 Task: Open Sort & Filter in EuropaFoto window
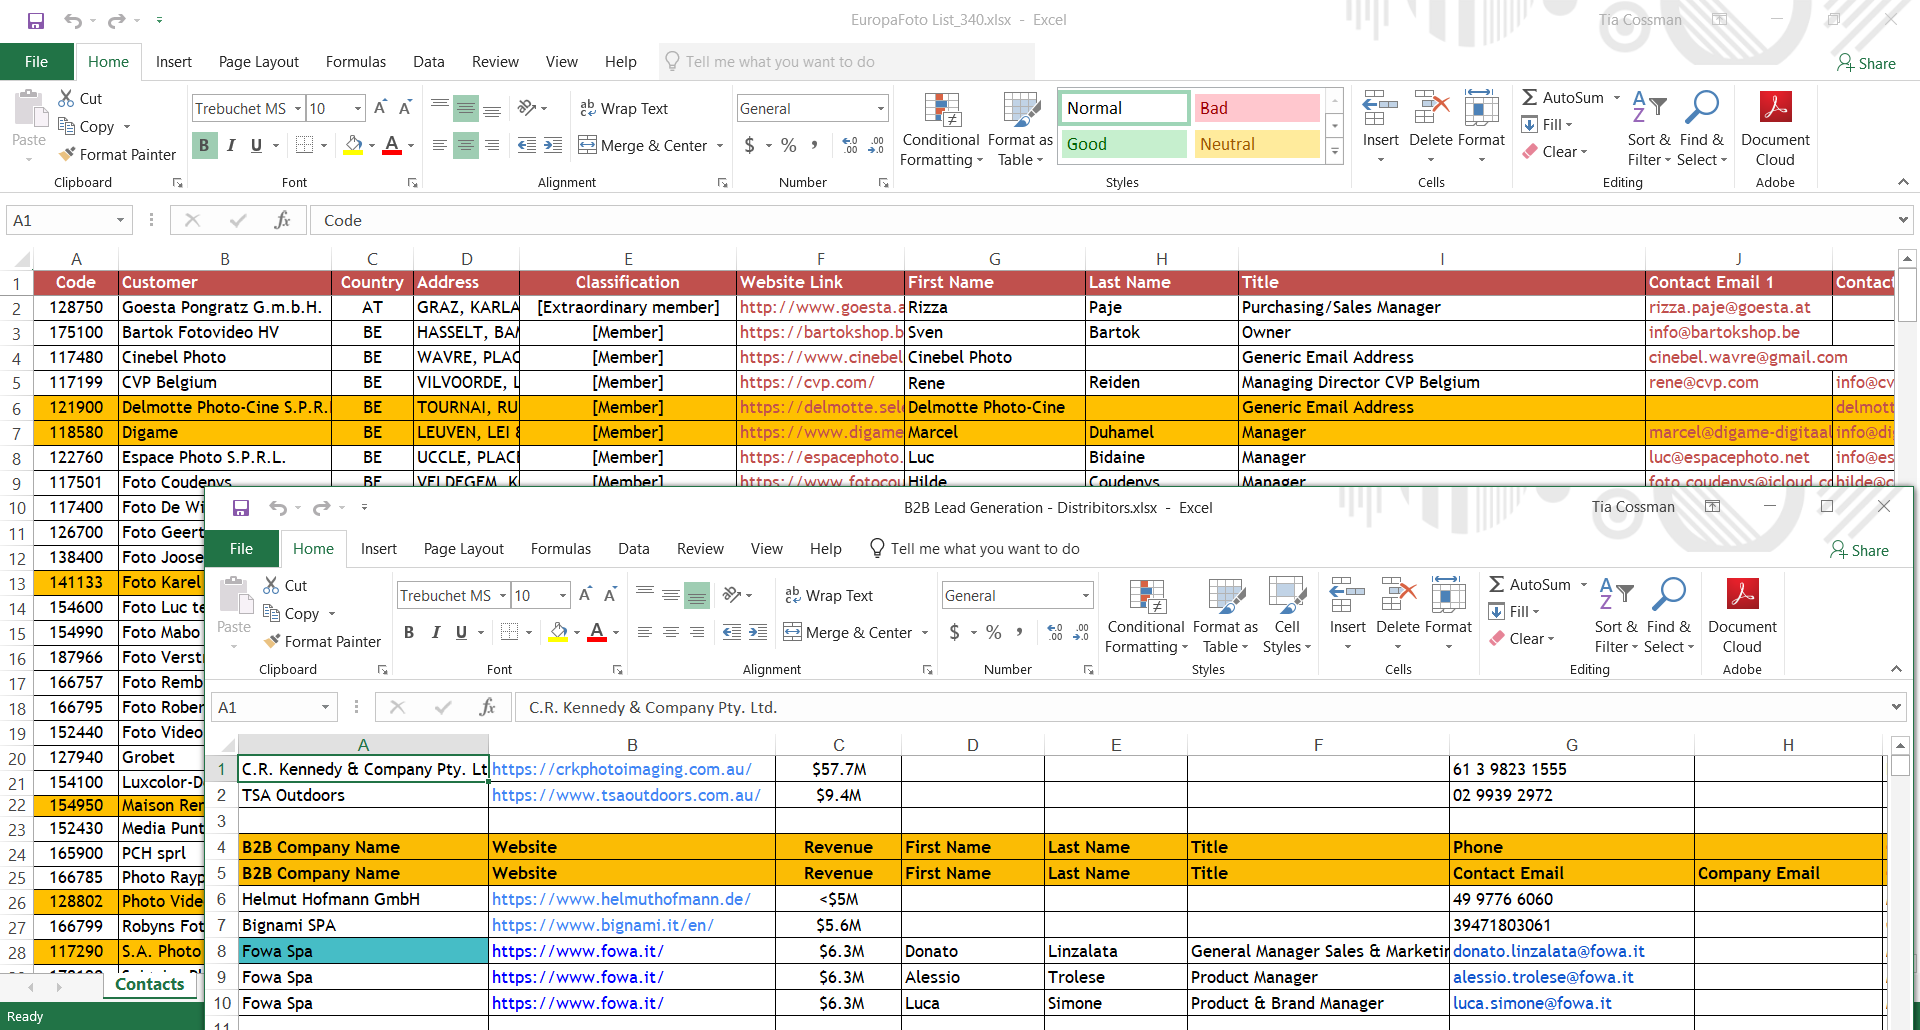1649,128
